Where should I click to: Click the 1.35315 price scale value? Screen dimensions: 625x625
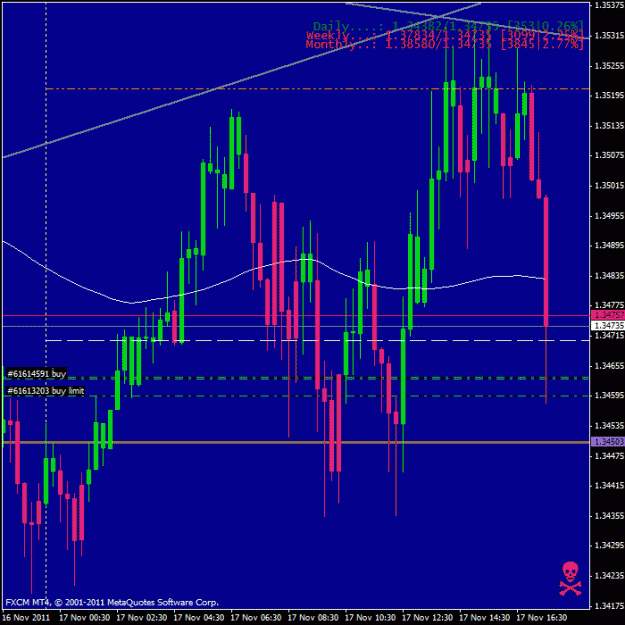tap(609, 35)
